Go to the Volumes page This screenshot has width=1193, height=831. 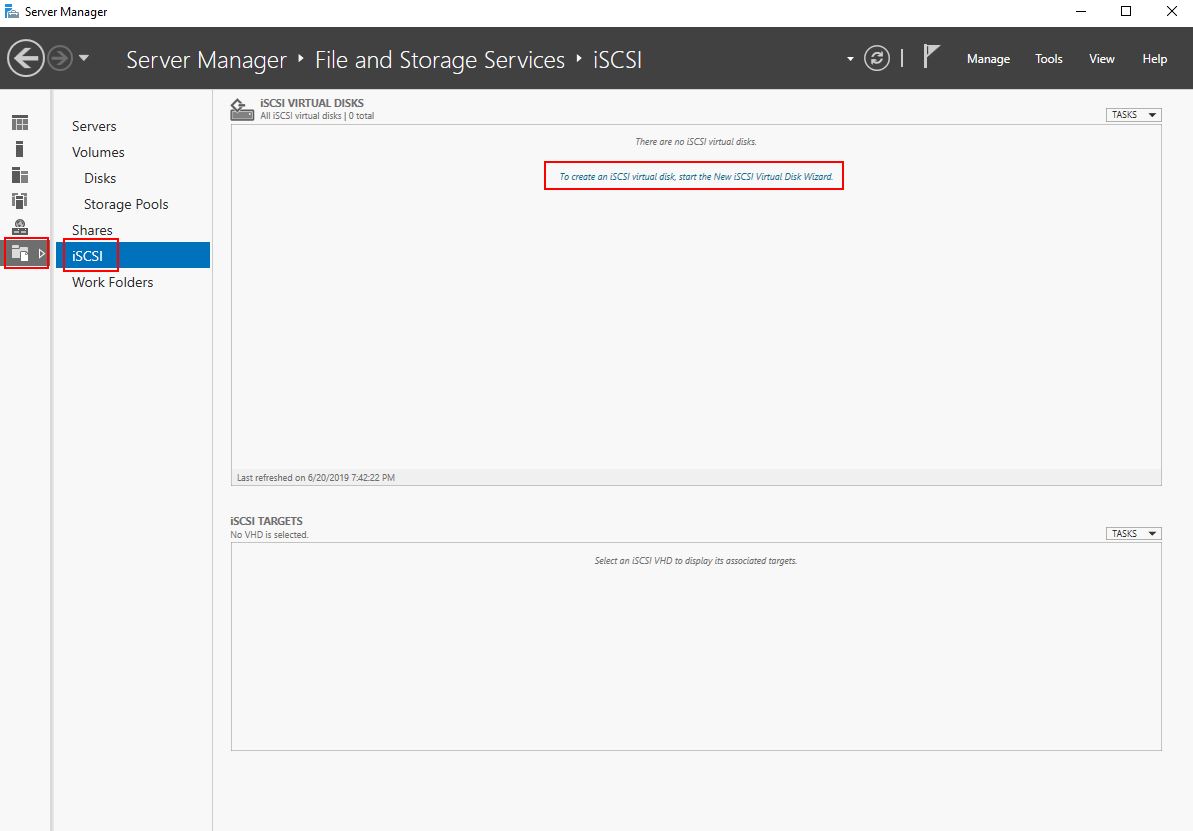(x=98, y=152)
